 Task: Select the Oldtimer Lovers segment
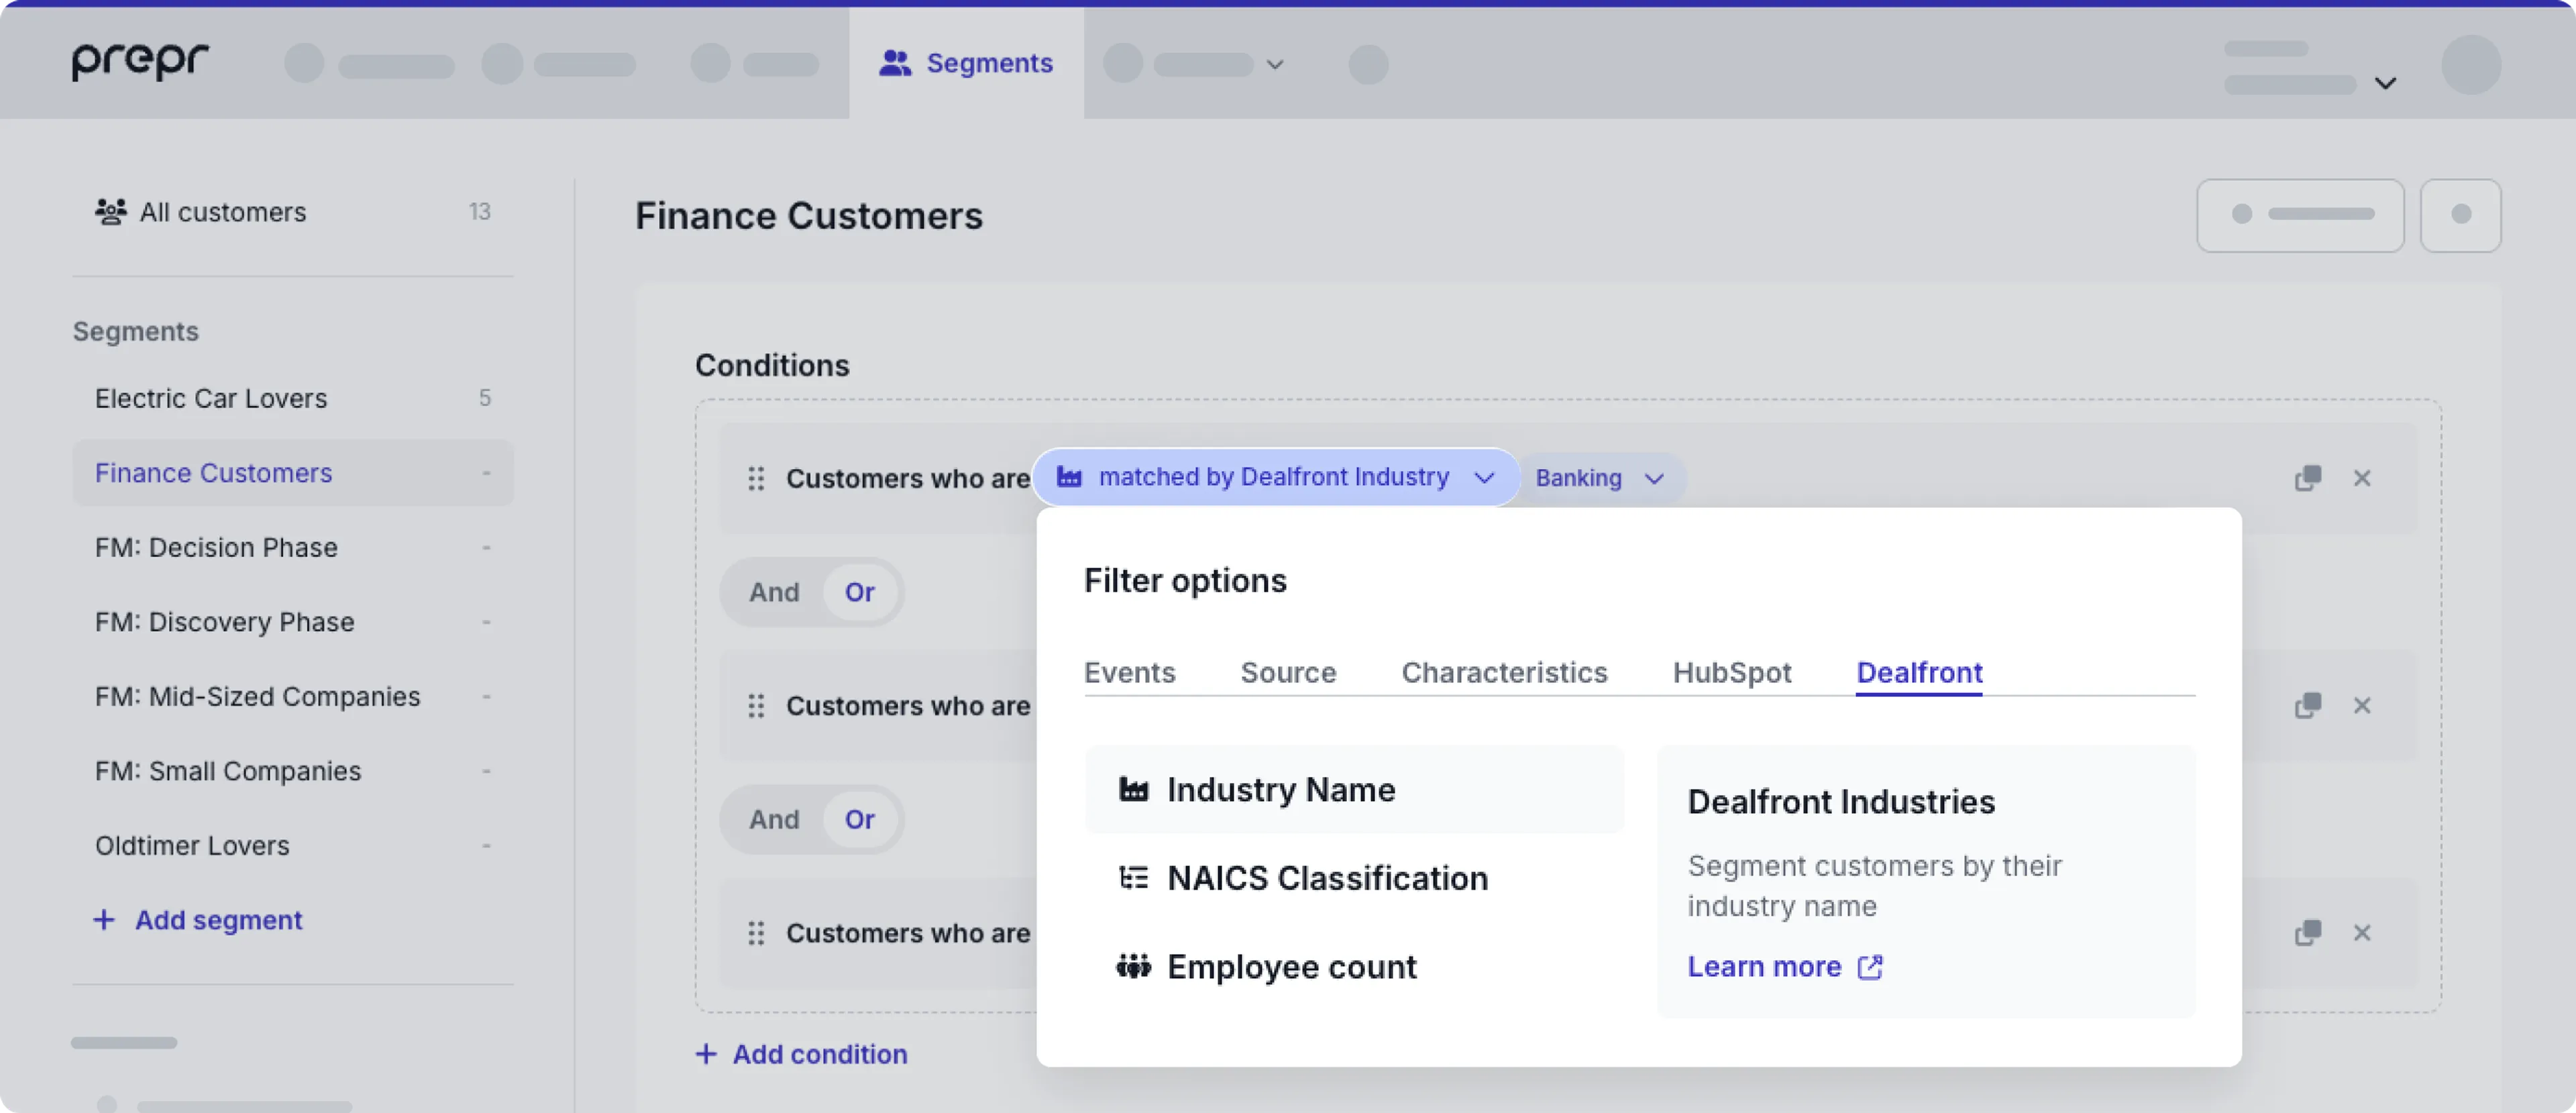pos(292,845)
